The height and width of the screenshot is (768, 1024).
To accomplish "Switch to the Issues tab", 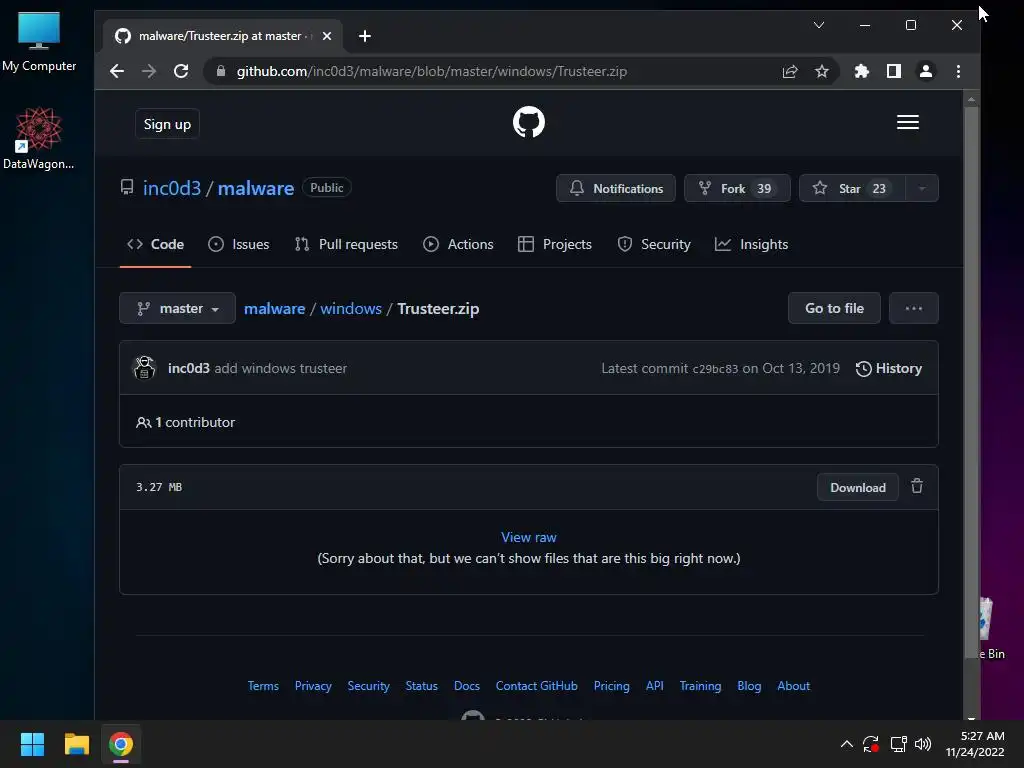I will click(x=238, y=244).
